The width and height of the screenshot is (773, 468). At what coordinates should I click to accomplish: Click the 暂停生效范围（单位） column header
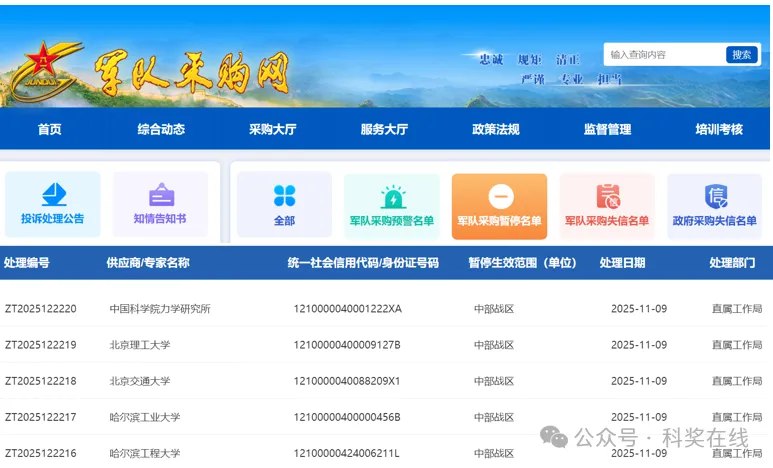click(523, 262)
